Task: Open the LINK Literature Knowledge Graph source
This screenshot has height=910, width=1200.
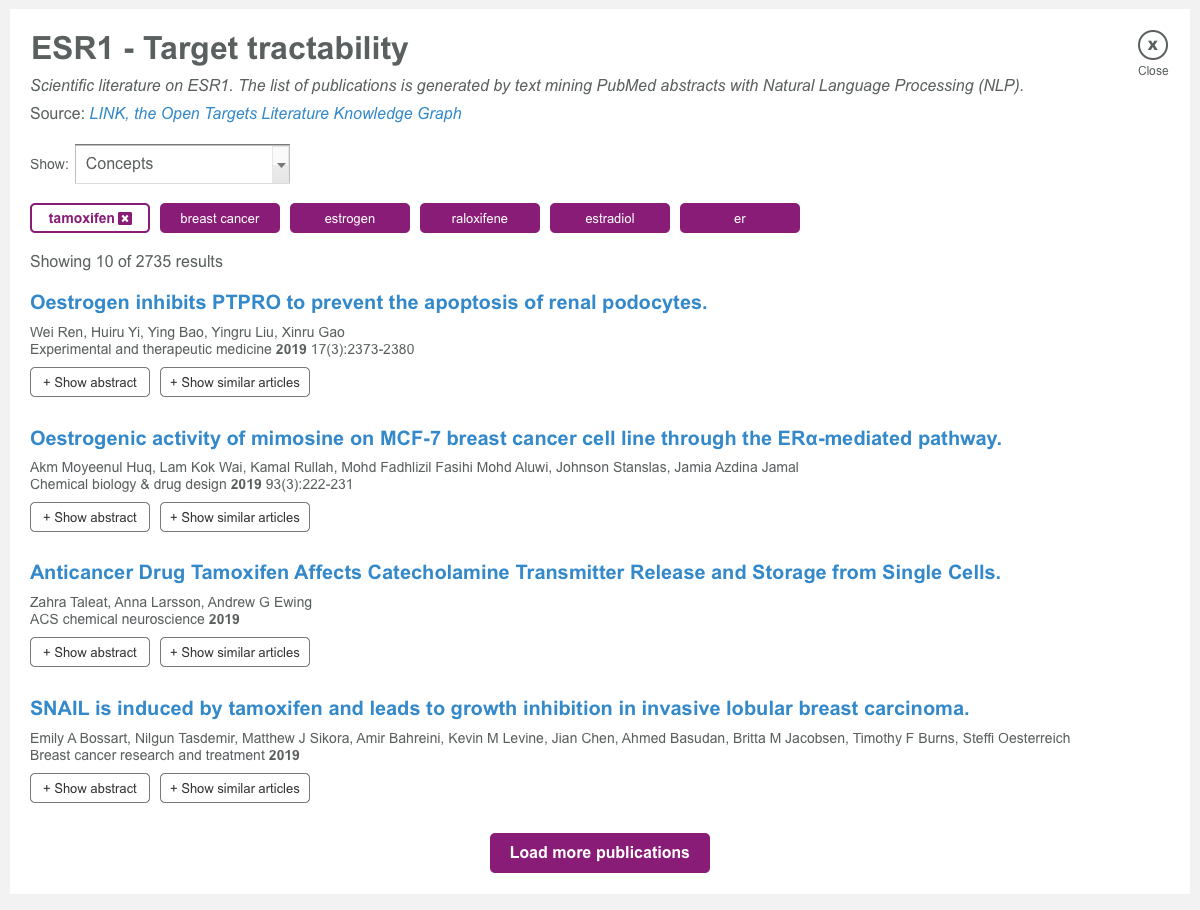Action: [x=274, y=113]
